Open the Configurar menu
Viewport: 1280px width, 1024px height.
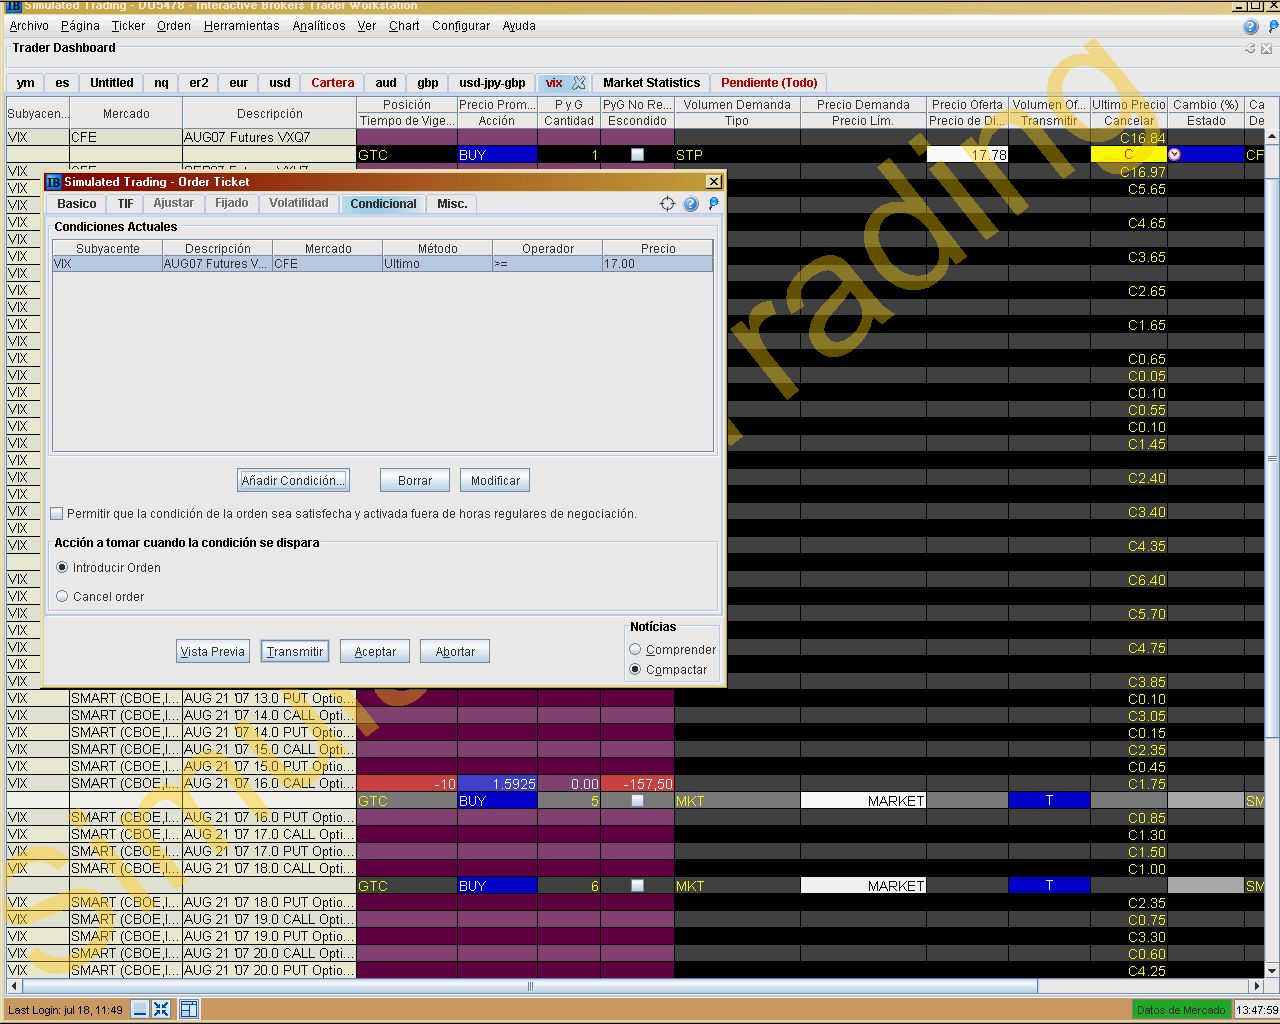[x=461, y=26]
